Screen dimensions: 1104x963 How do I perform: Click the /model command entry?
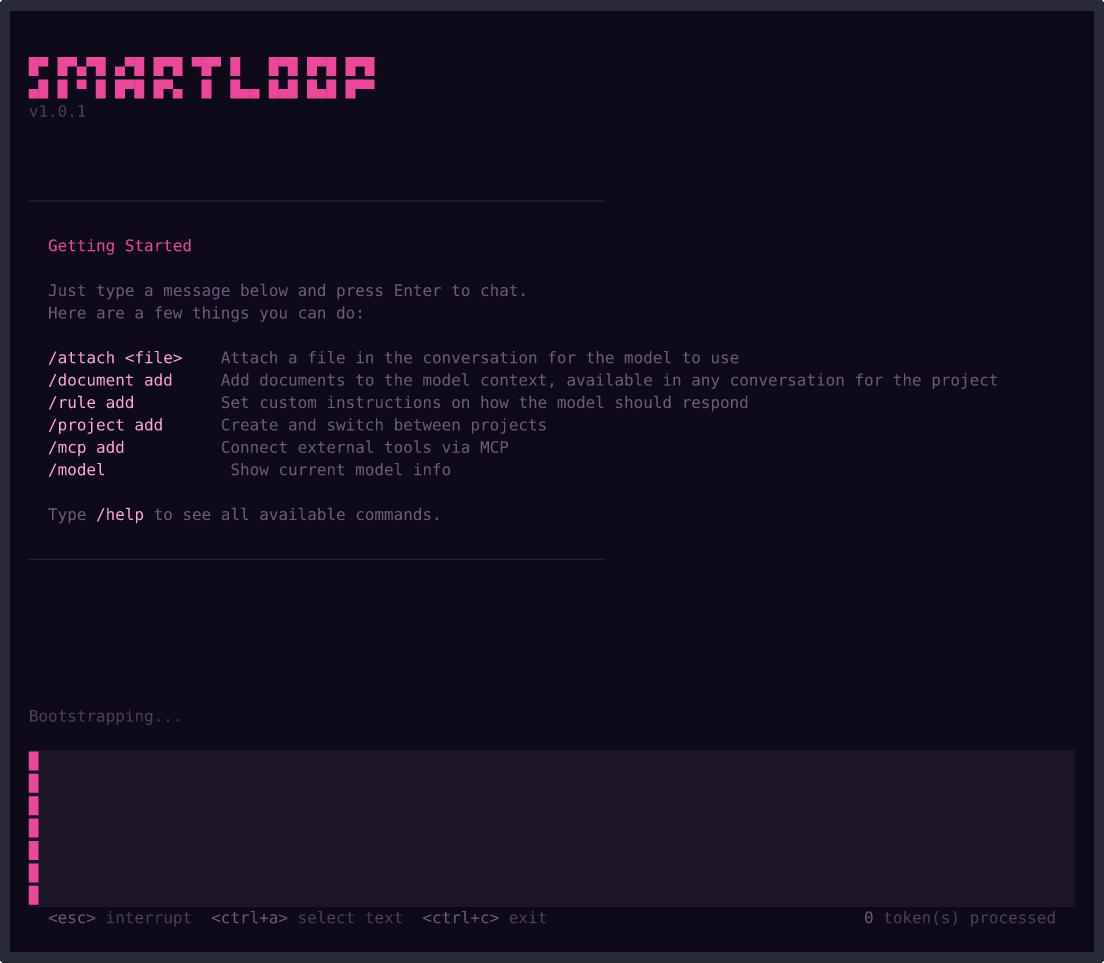[77, 469]
